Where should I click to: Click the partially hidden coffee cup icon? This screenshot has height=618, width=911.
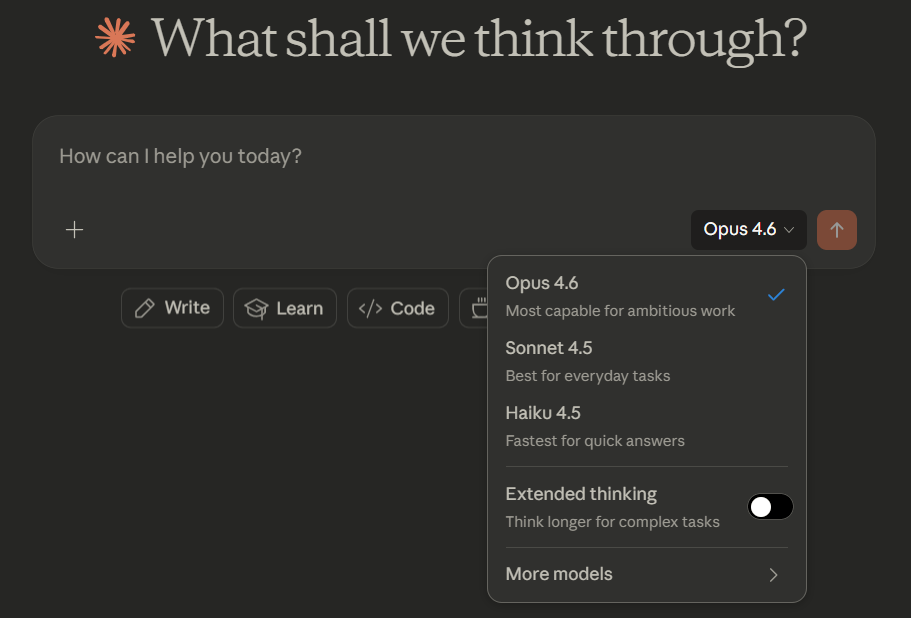(478, 308)
